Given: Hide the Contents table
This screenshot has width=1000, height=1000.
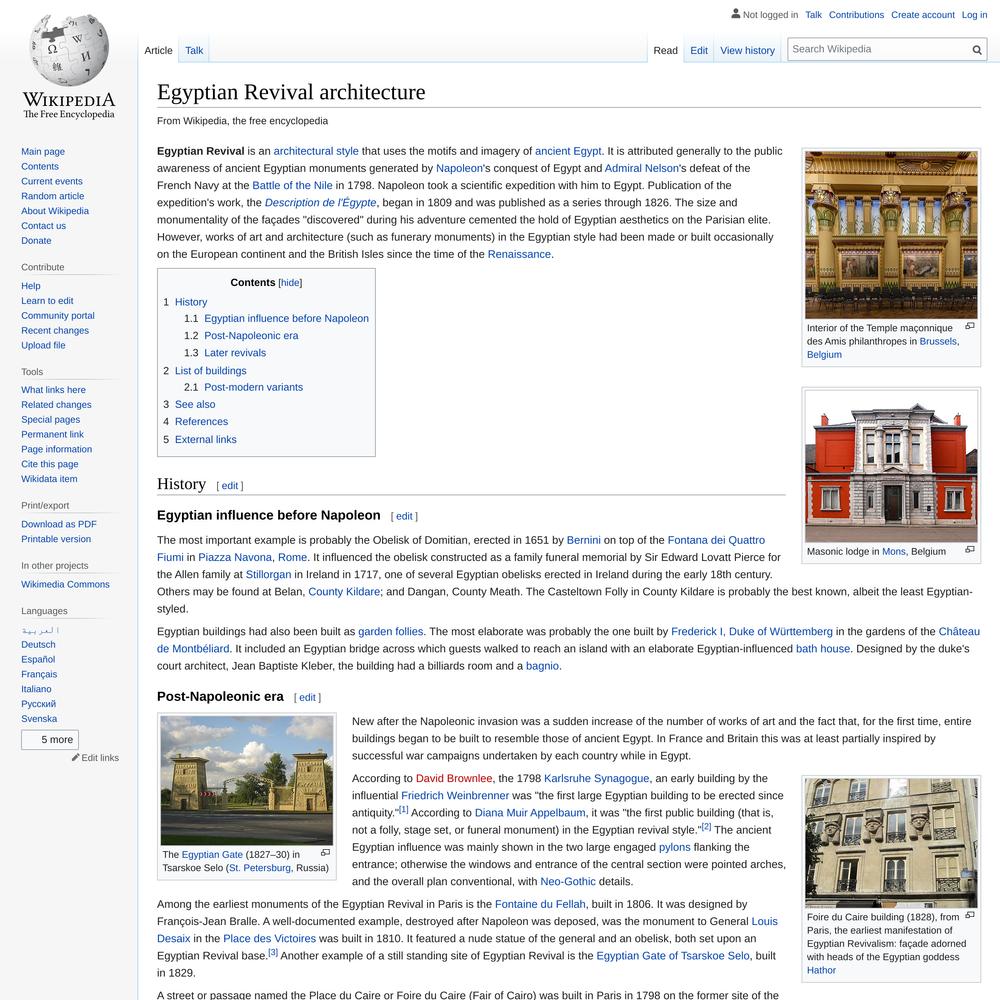Looking at the screenshot, I should (x=290, y=283).
